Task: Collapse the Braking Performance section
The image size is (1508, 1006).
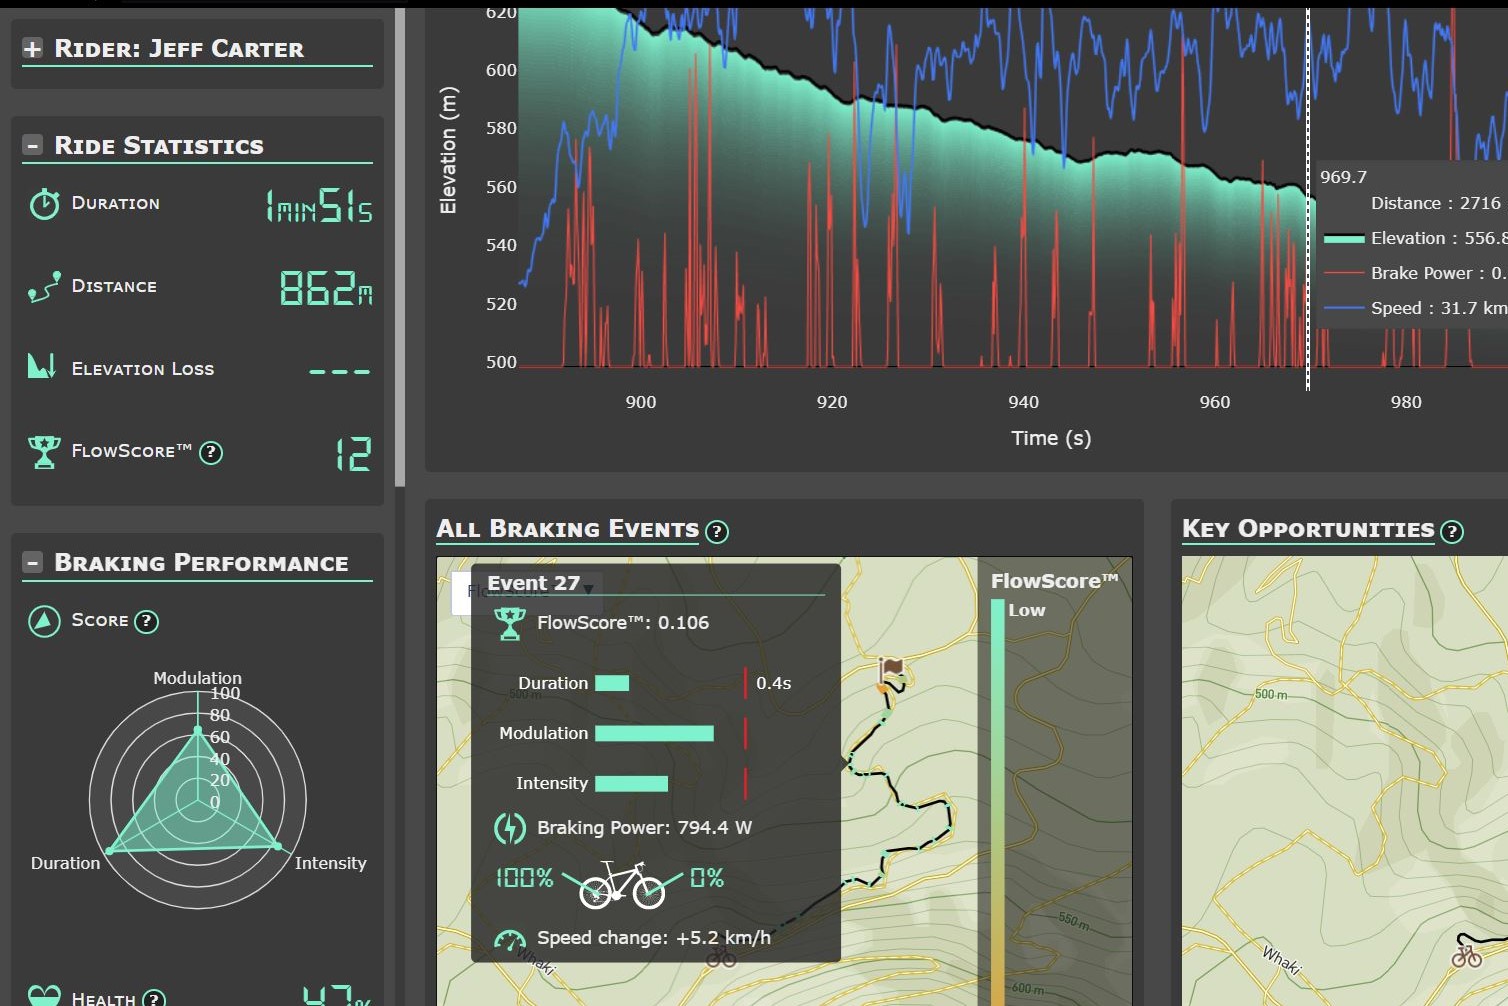Action: (33, 563)
